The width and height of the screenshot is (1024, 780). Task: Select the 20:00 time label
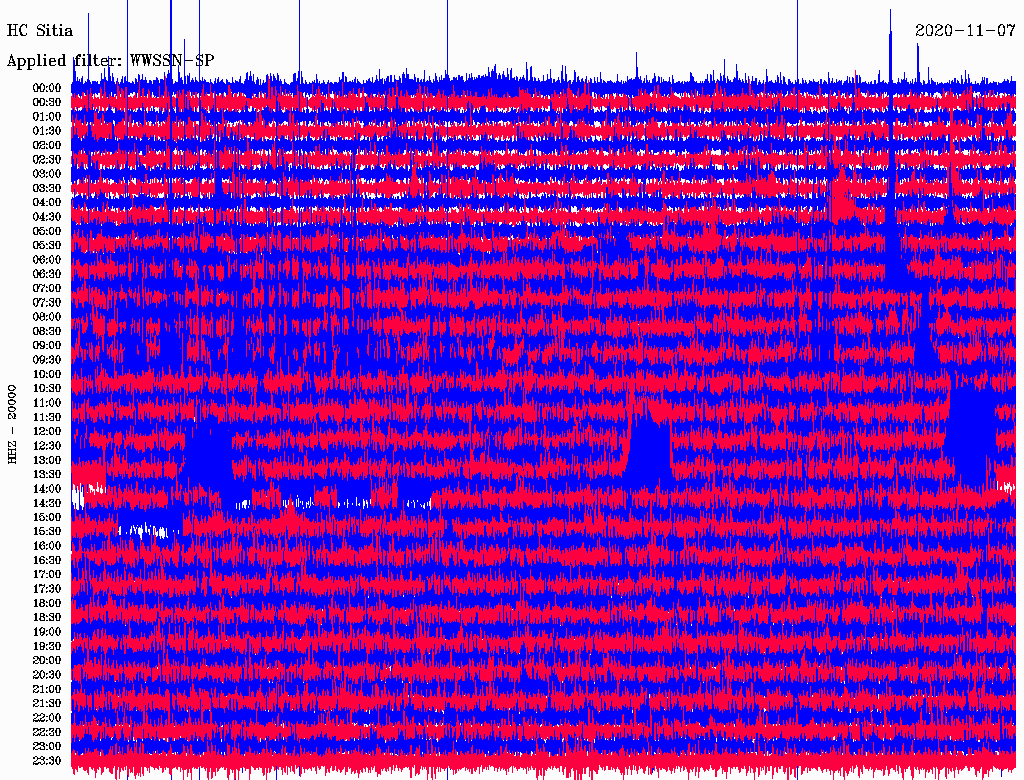(x=47, y=661)
